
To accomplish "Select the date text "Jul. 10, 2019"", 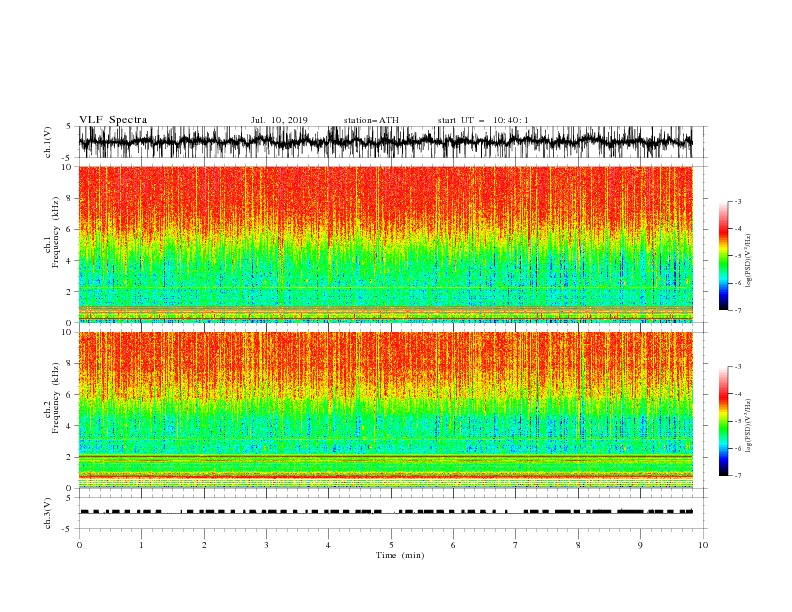I will (x=279, y=120).
